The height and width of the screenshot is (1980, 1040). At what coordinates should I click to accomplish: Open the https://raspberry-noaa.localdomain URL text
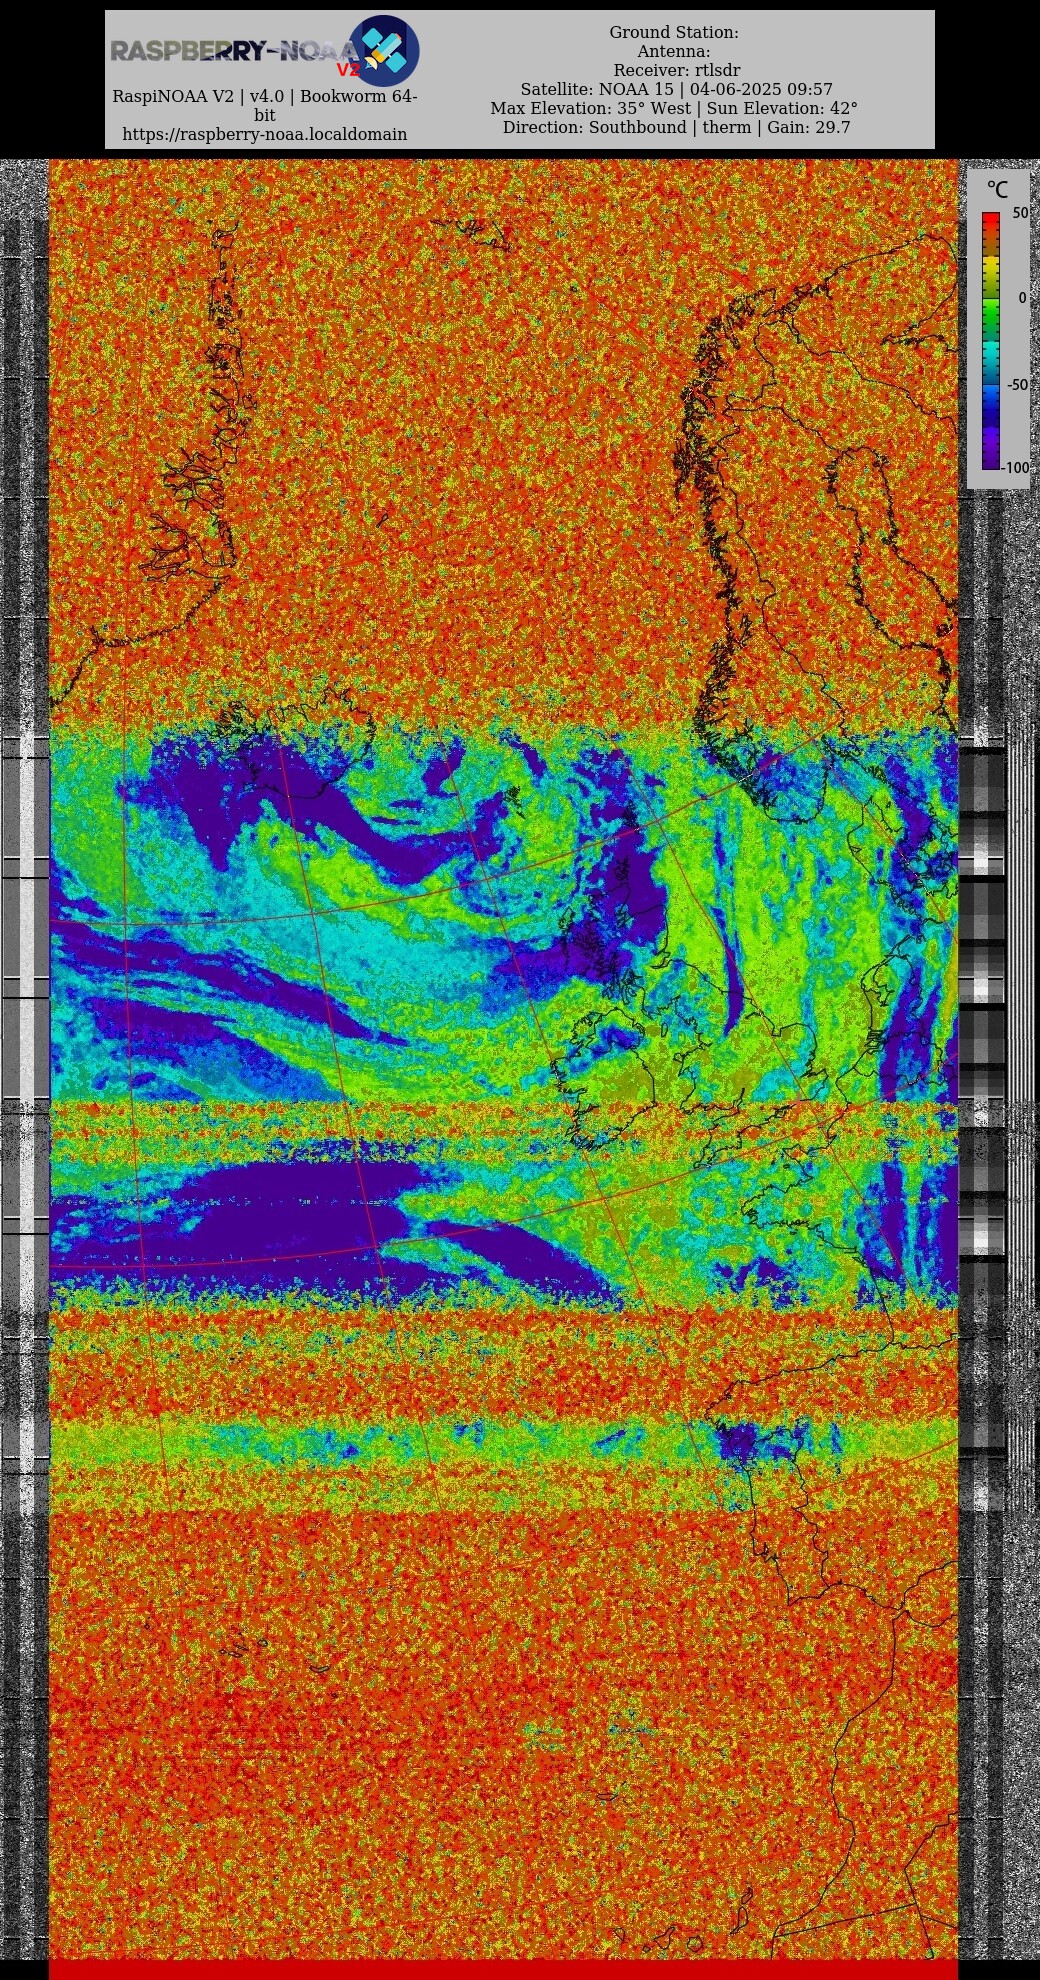tap(265, 134)
